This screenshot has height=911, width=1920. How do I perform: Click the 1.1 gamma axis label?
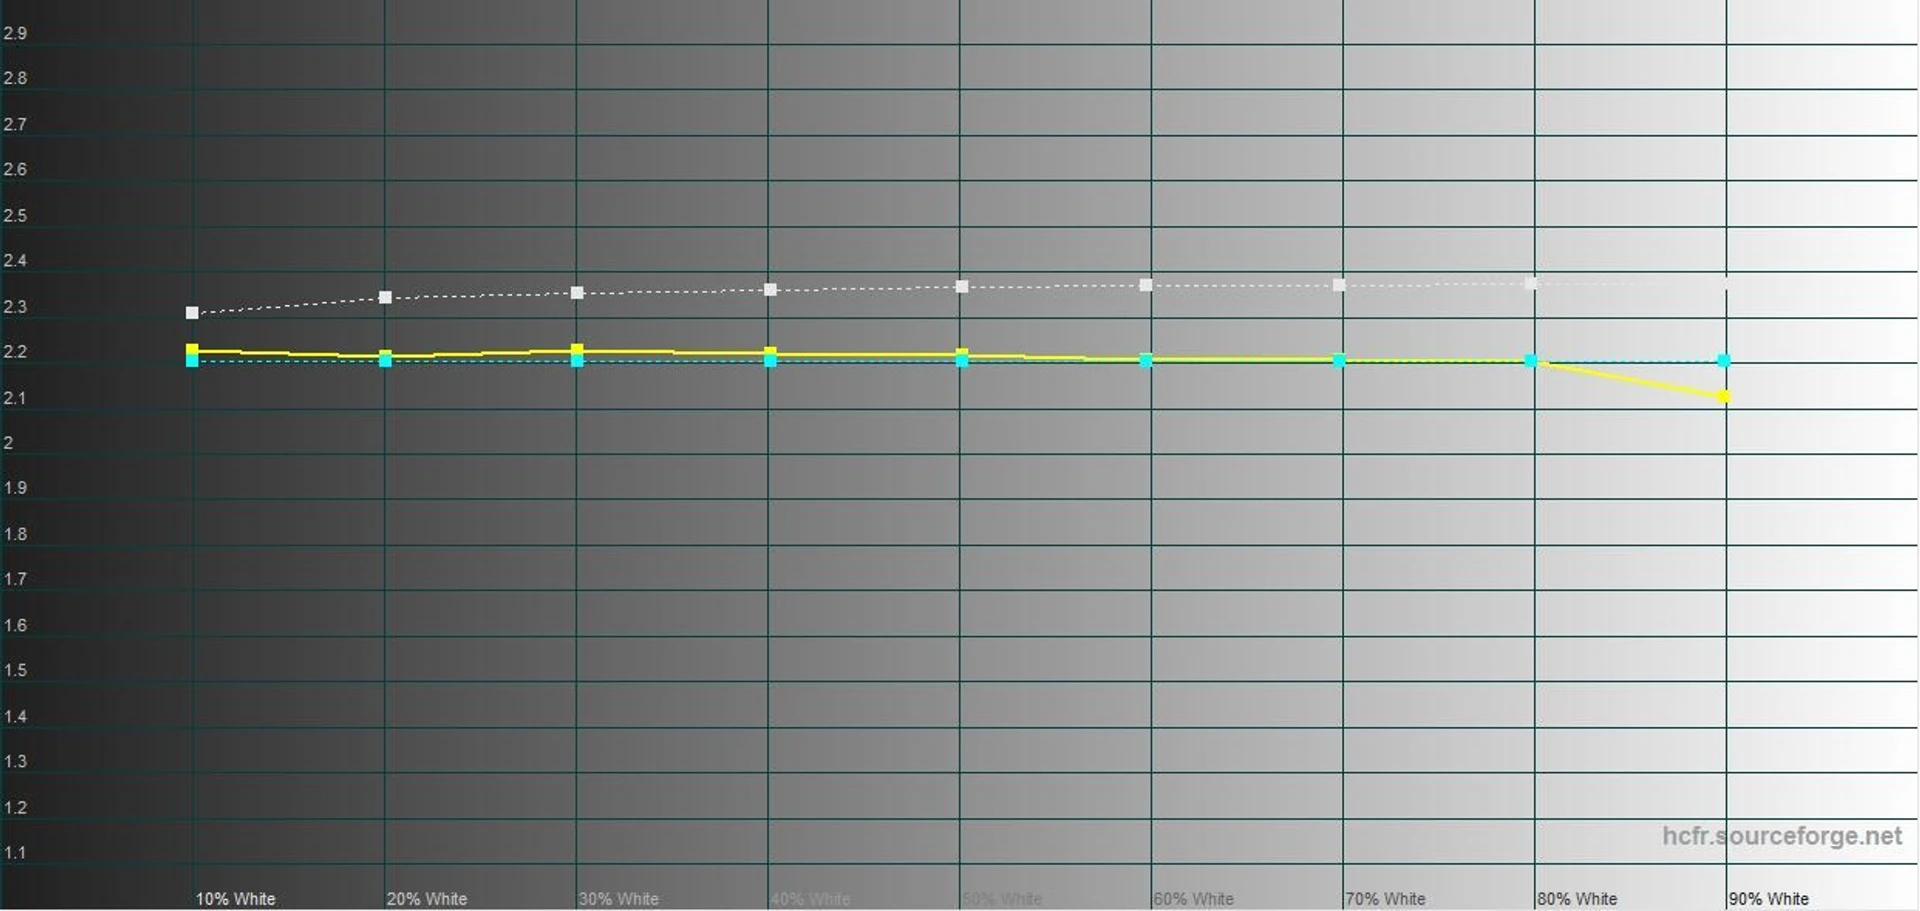tap(15, 853)
